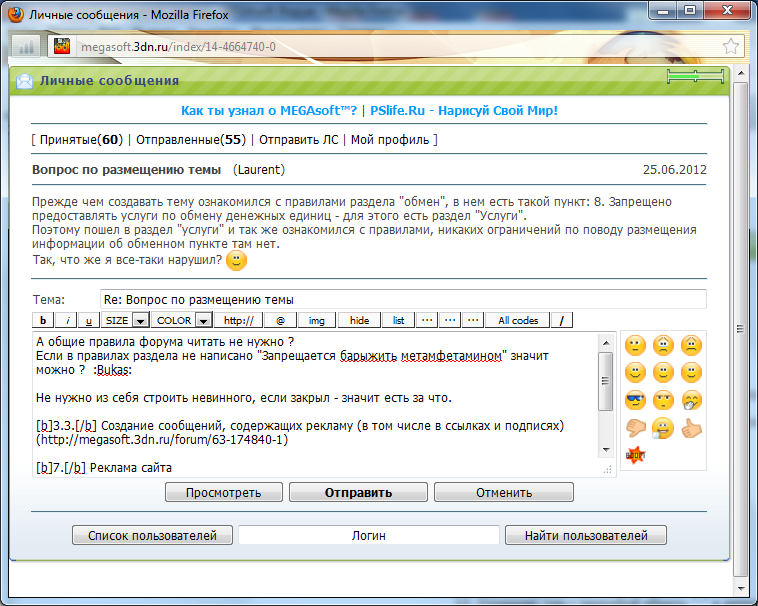This screenshot has height=606, width=758.
Task: Insert an image with img button
Action: tap(317, 320)
